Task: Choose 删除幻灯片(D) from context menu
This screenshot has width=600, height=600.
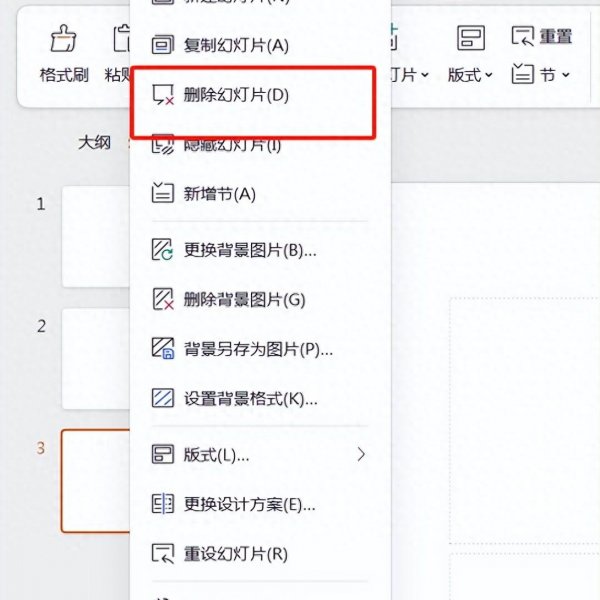Action: pos(253,95)
